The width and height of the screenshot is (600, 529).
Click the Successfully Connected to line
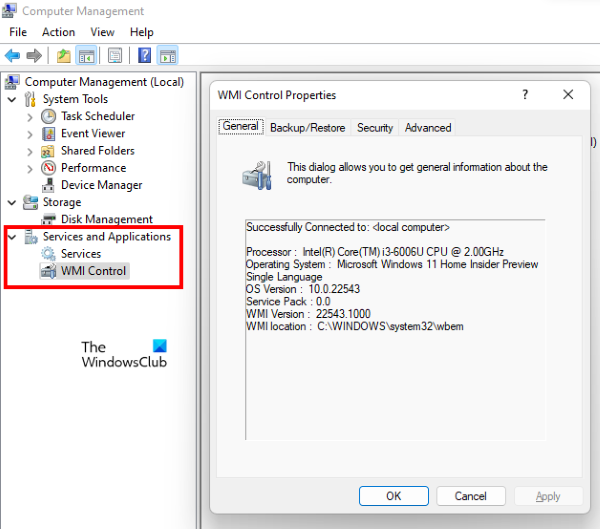click(x=347, y=227)
